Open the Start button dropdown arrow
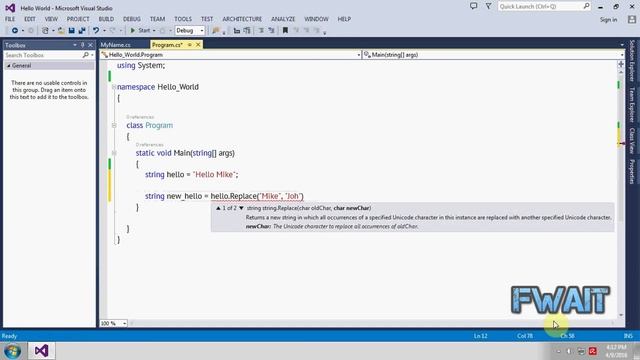Image resolution: width=640 pixels, height=360 pixels. [x=154, y=31]
